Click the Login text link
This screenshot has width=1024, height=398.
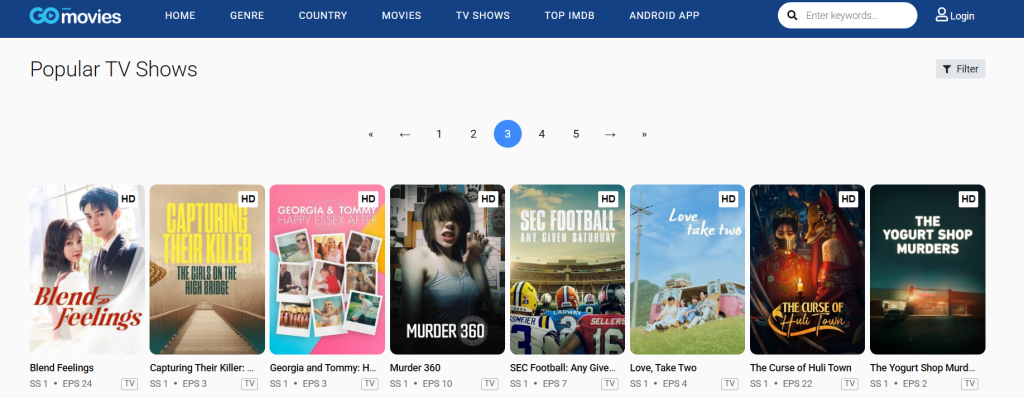tap(962, 16)
